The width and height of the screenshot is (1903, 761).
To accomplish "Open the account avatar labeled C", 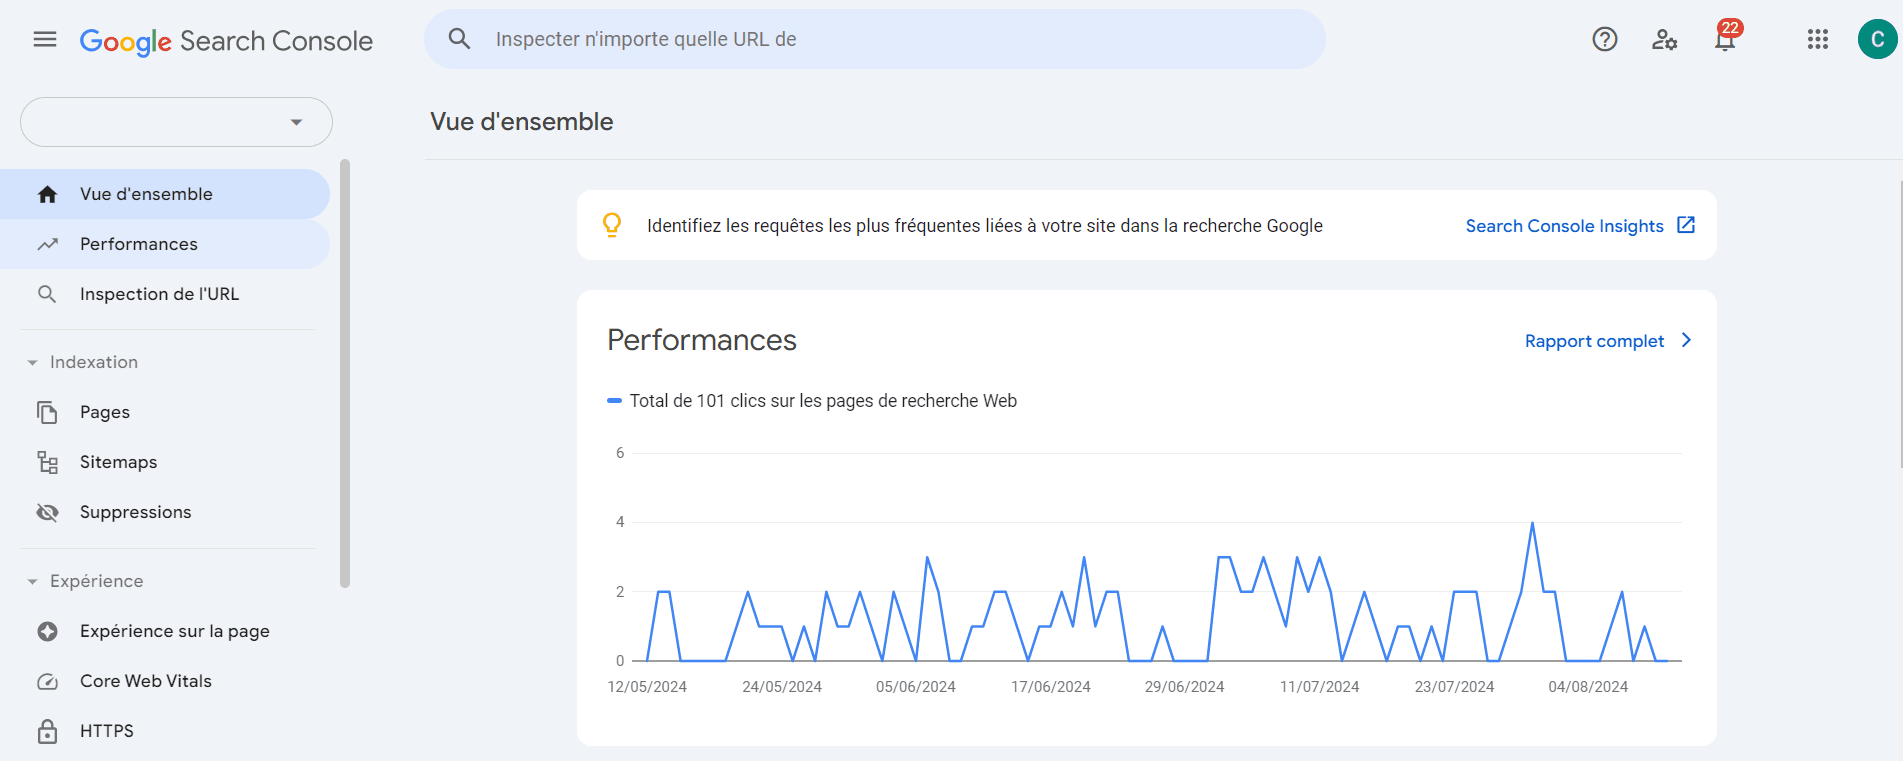I will (x=1877, y=39).
